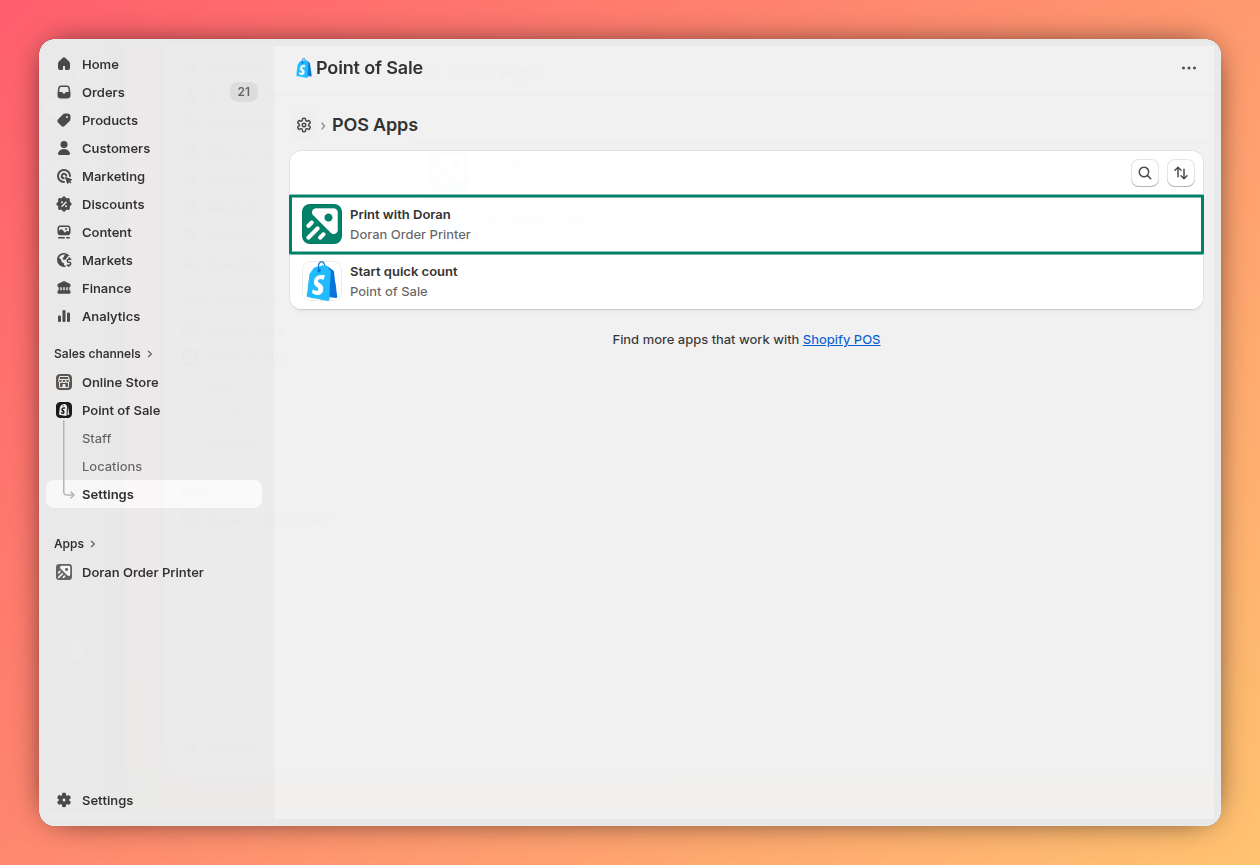Click the Marketing target icon
This screenshot has width=1260, height=865.
(x=64, y=176)
